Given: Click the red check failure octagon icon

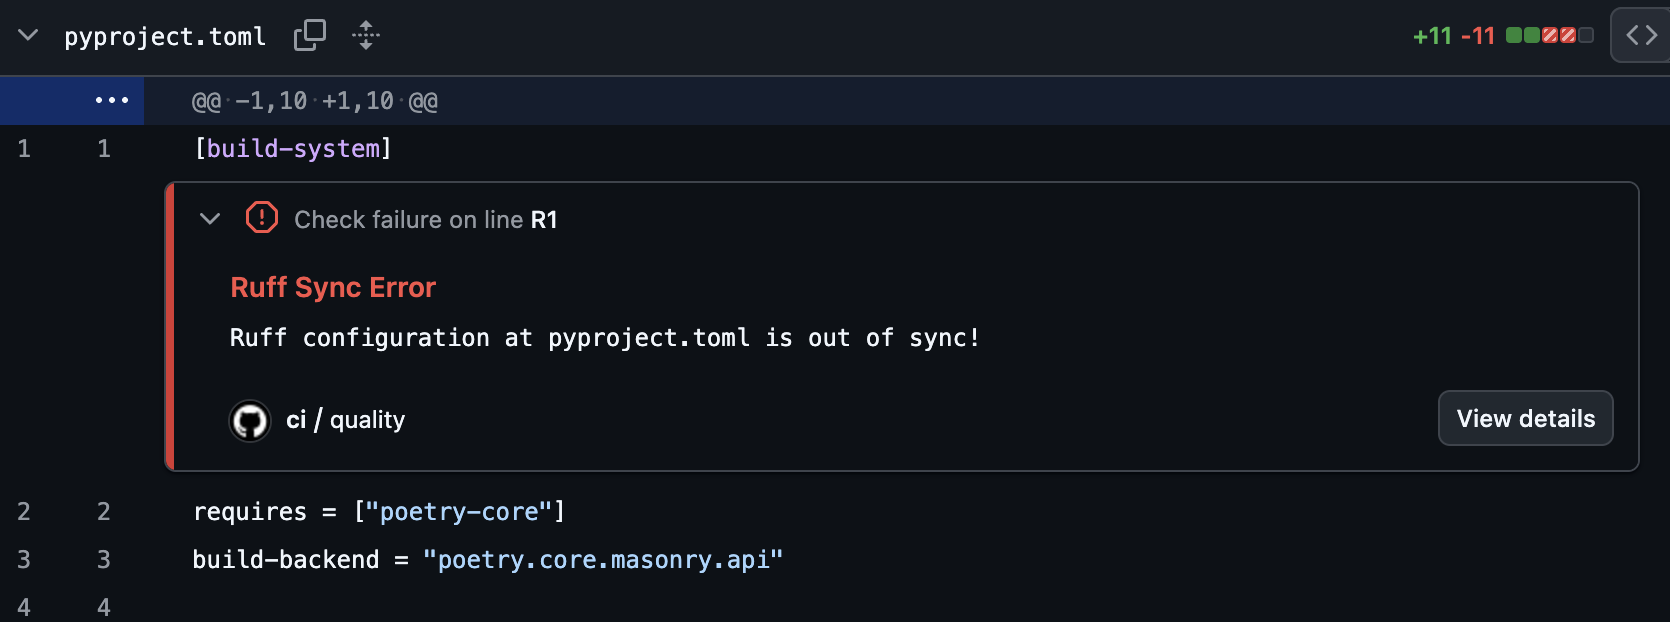Looking at the screenshot, I should (x=261, y=218).
